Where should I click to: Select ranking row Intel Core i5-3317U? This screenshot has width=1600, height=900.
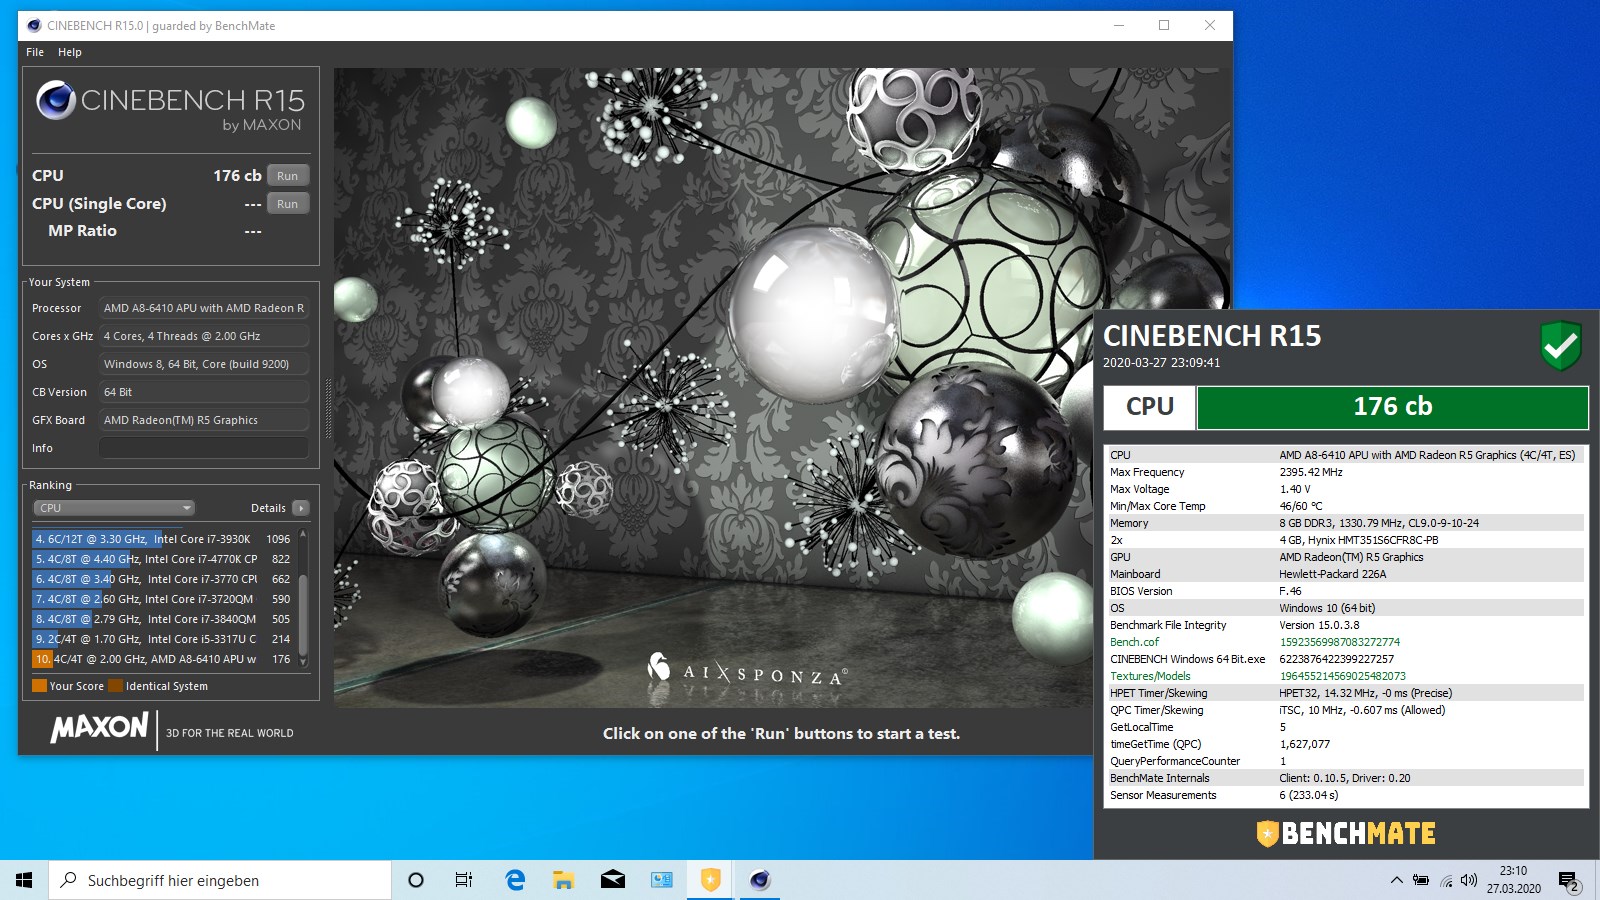163,639
